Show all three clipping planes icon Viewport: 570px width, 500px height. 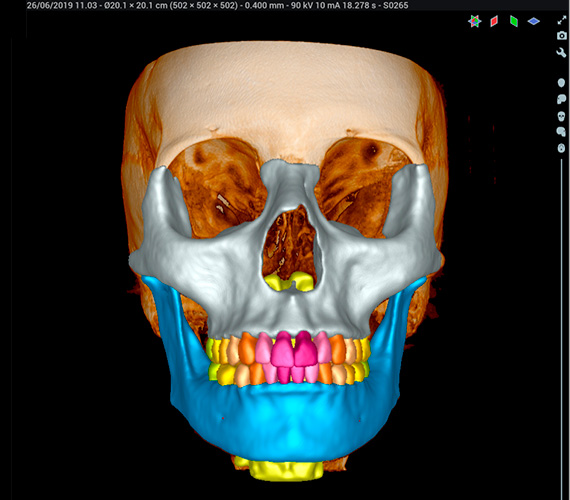pyautogui.click(x=474, y=21)
